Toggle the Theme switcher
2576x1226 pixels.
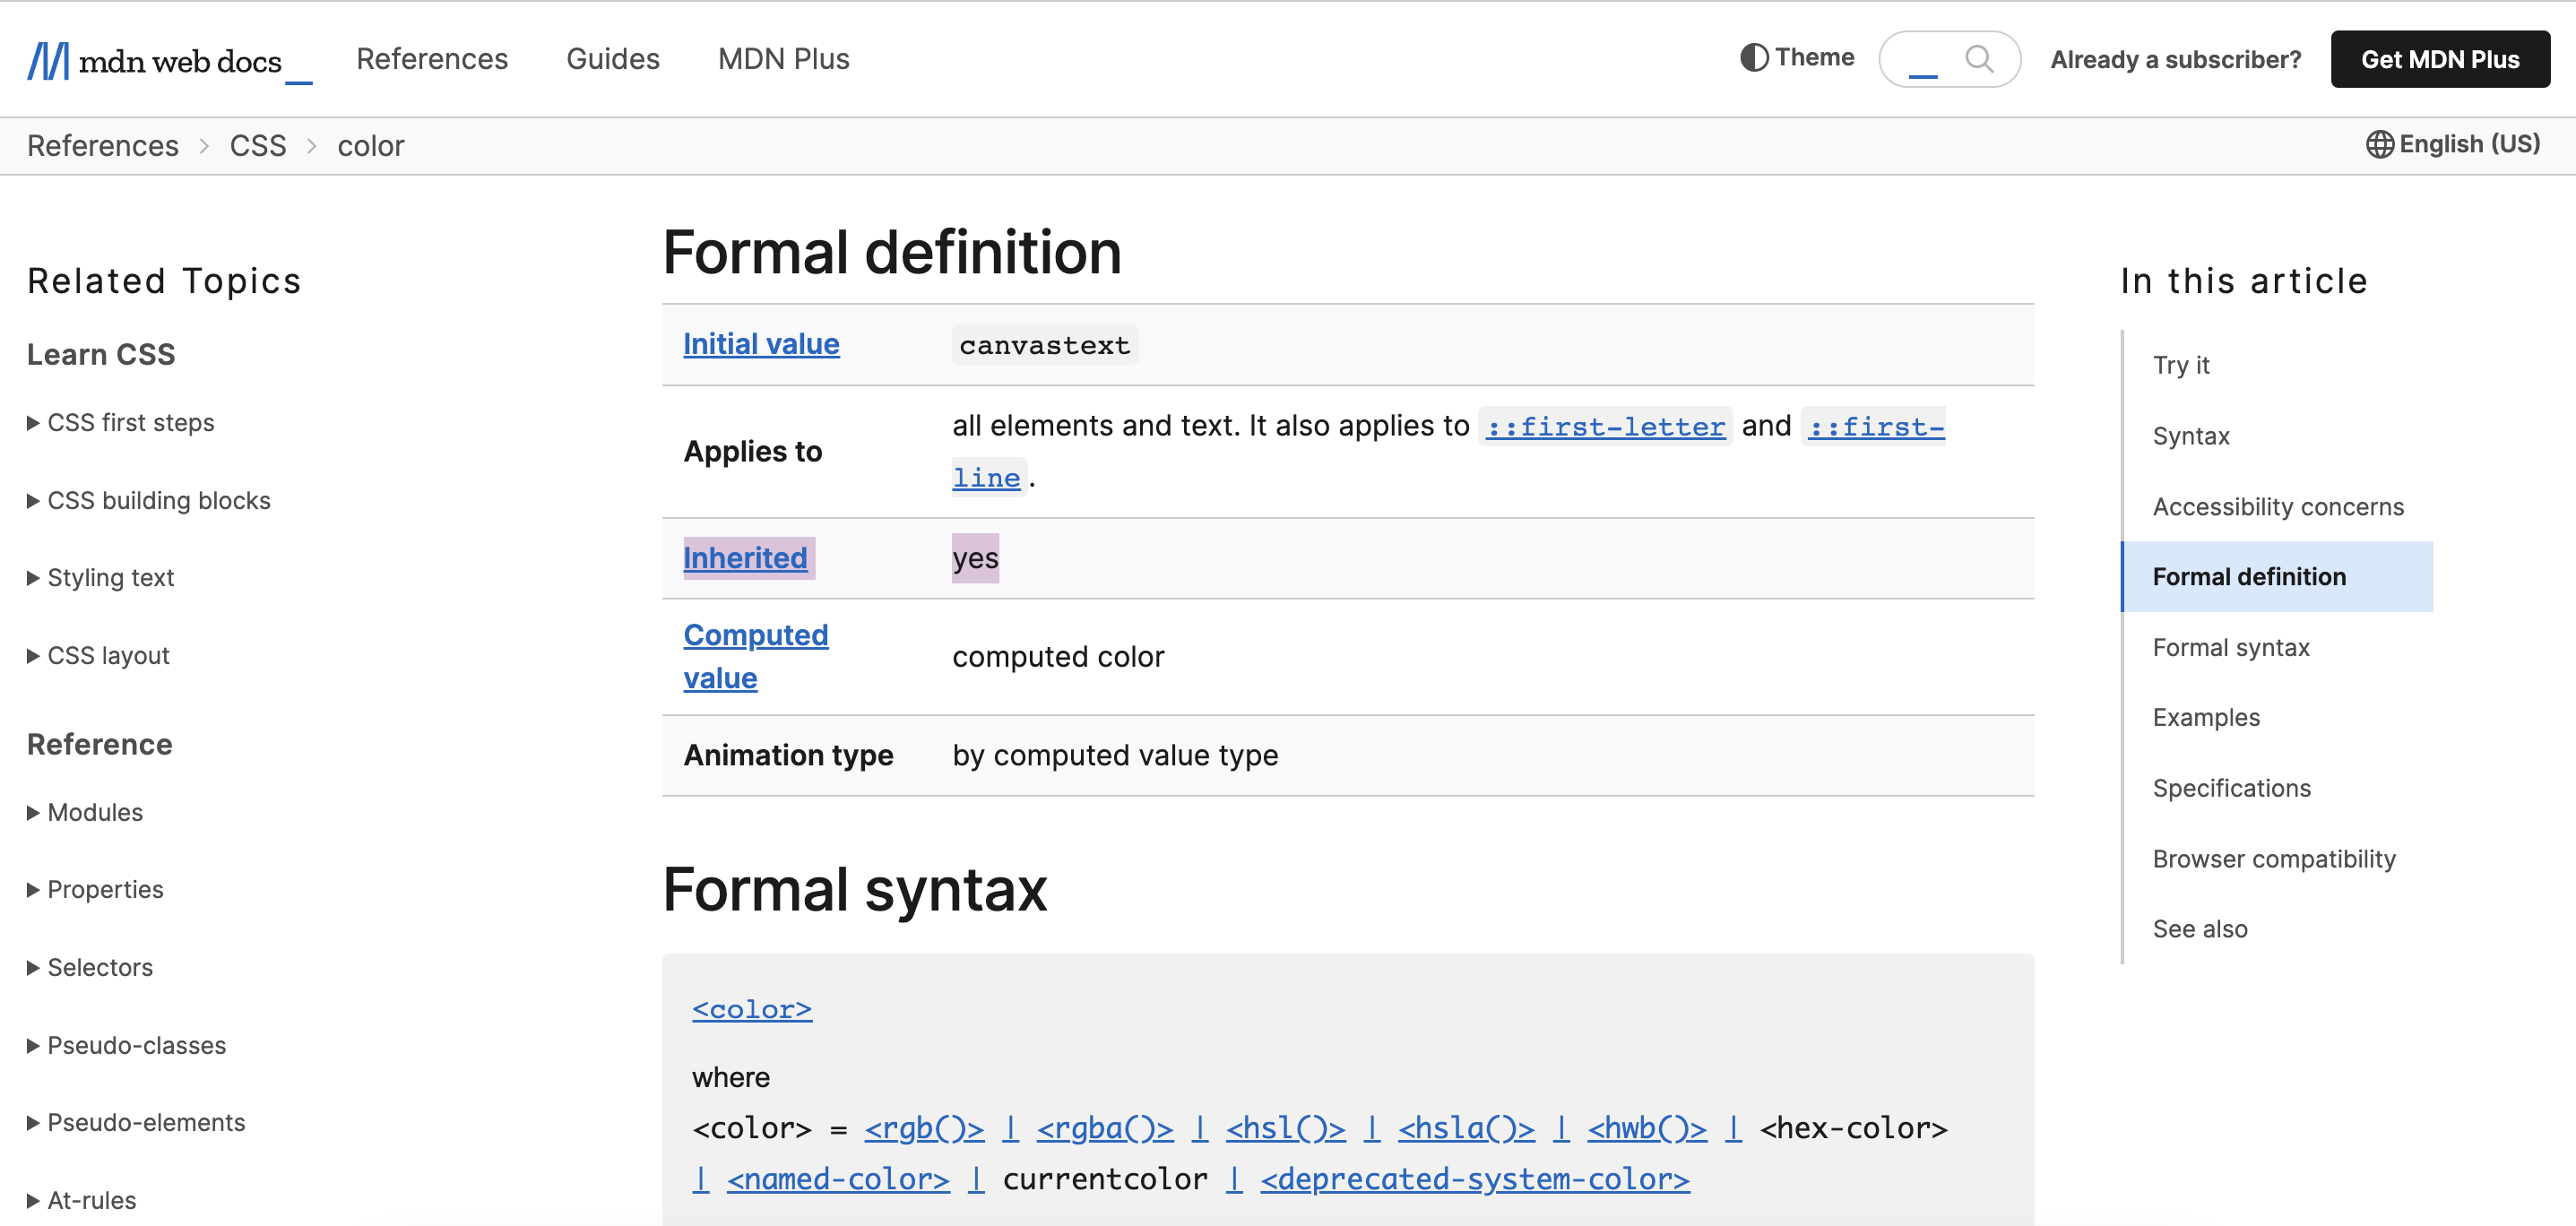[x=1797, y=58]
